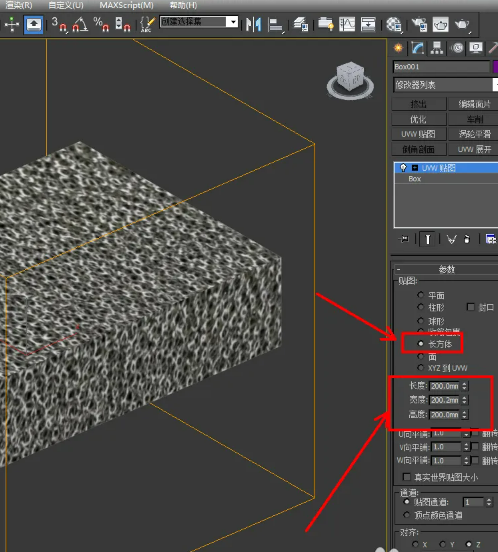
Task: Click the Mirror tool icon
Action: click(253, 24)
